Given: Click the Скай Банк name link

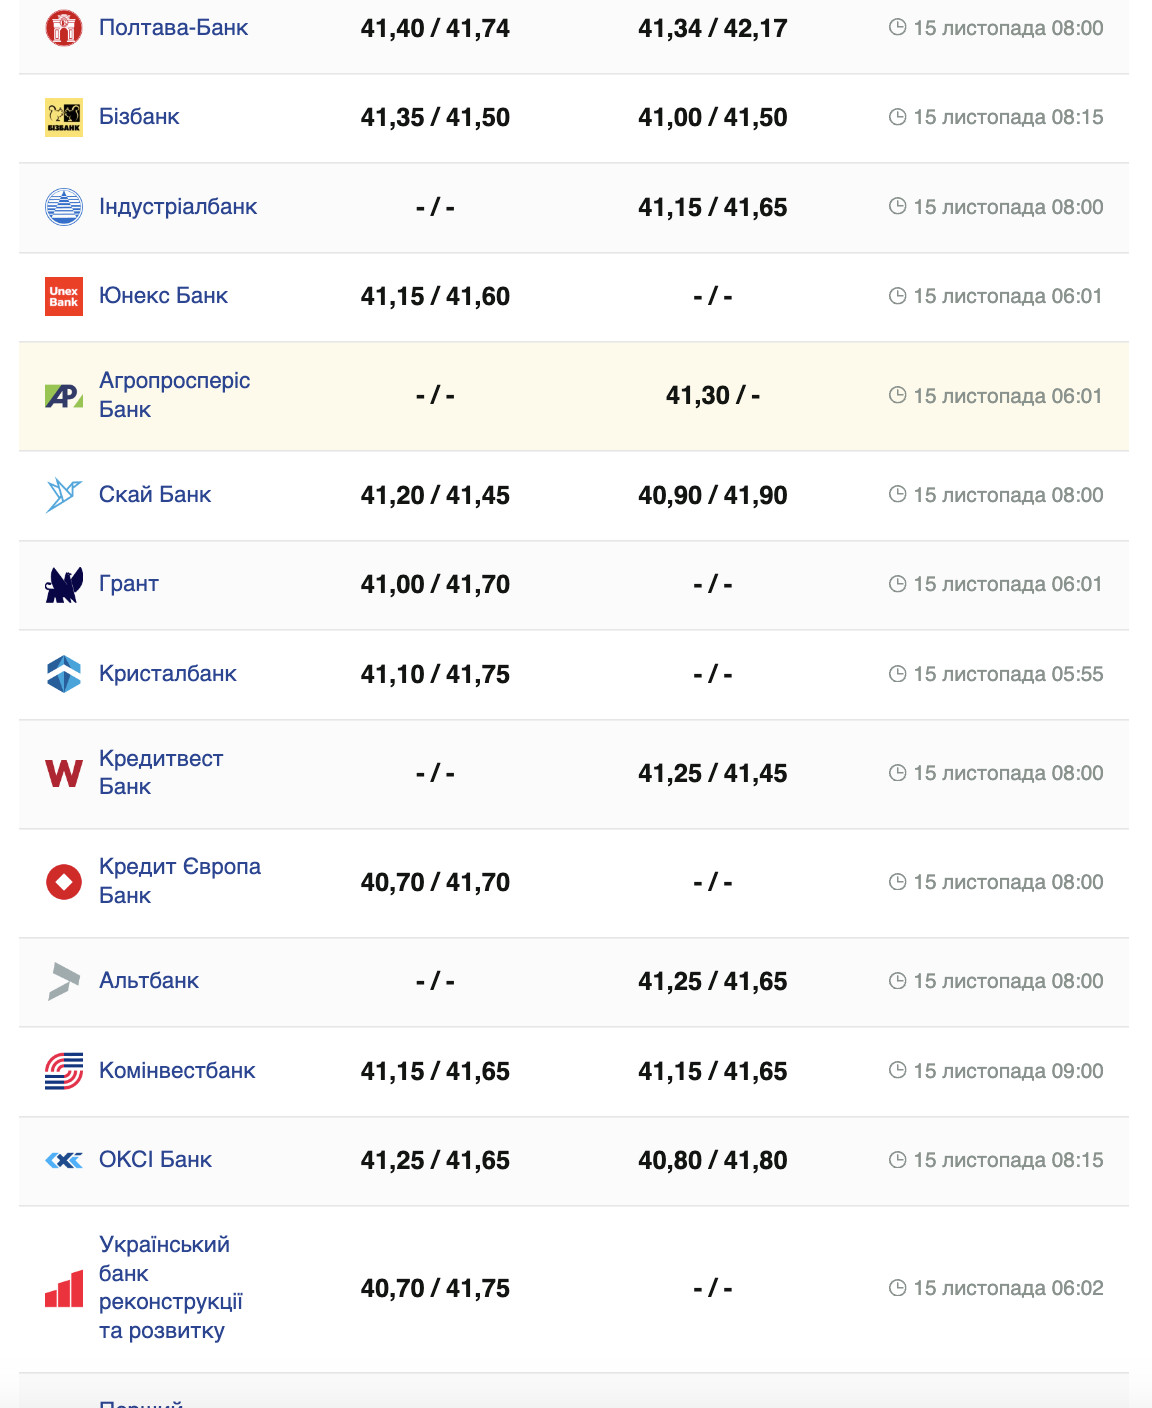Looking at the screenshot, I should tap(155, 495).
